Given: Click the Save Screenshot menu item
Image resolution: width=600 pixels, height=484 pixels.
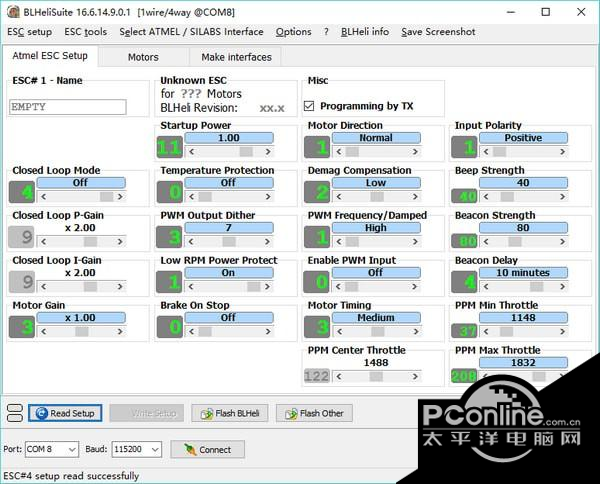Looking at the screenshot, I should click(438, 32).
